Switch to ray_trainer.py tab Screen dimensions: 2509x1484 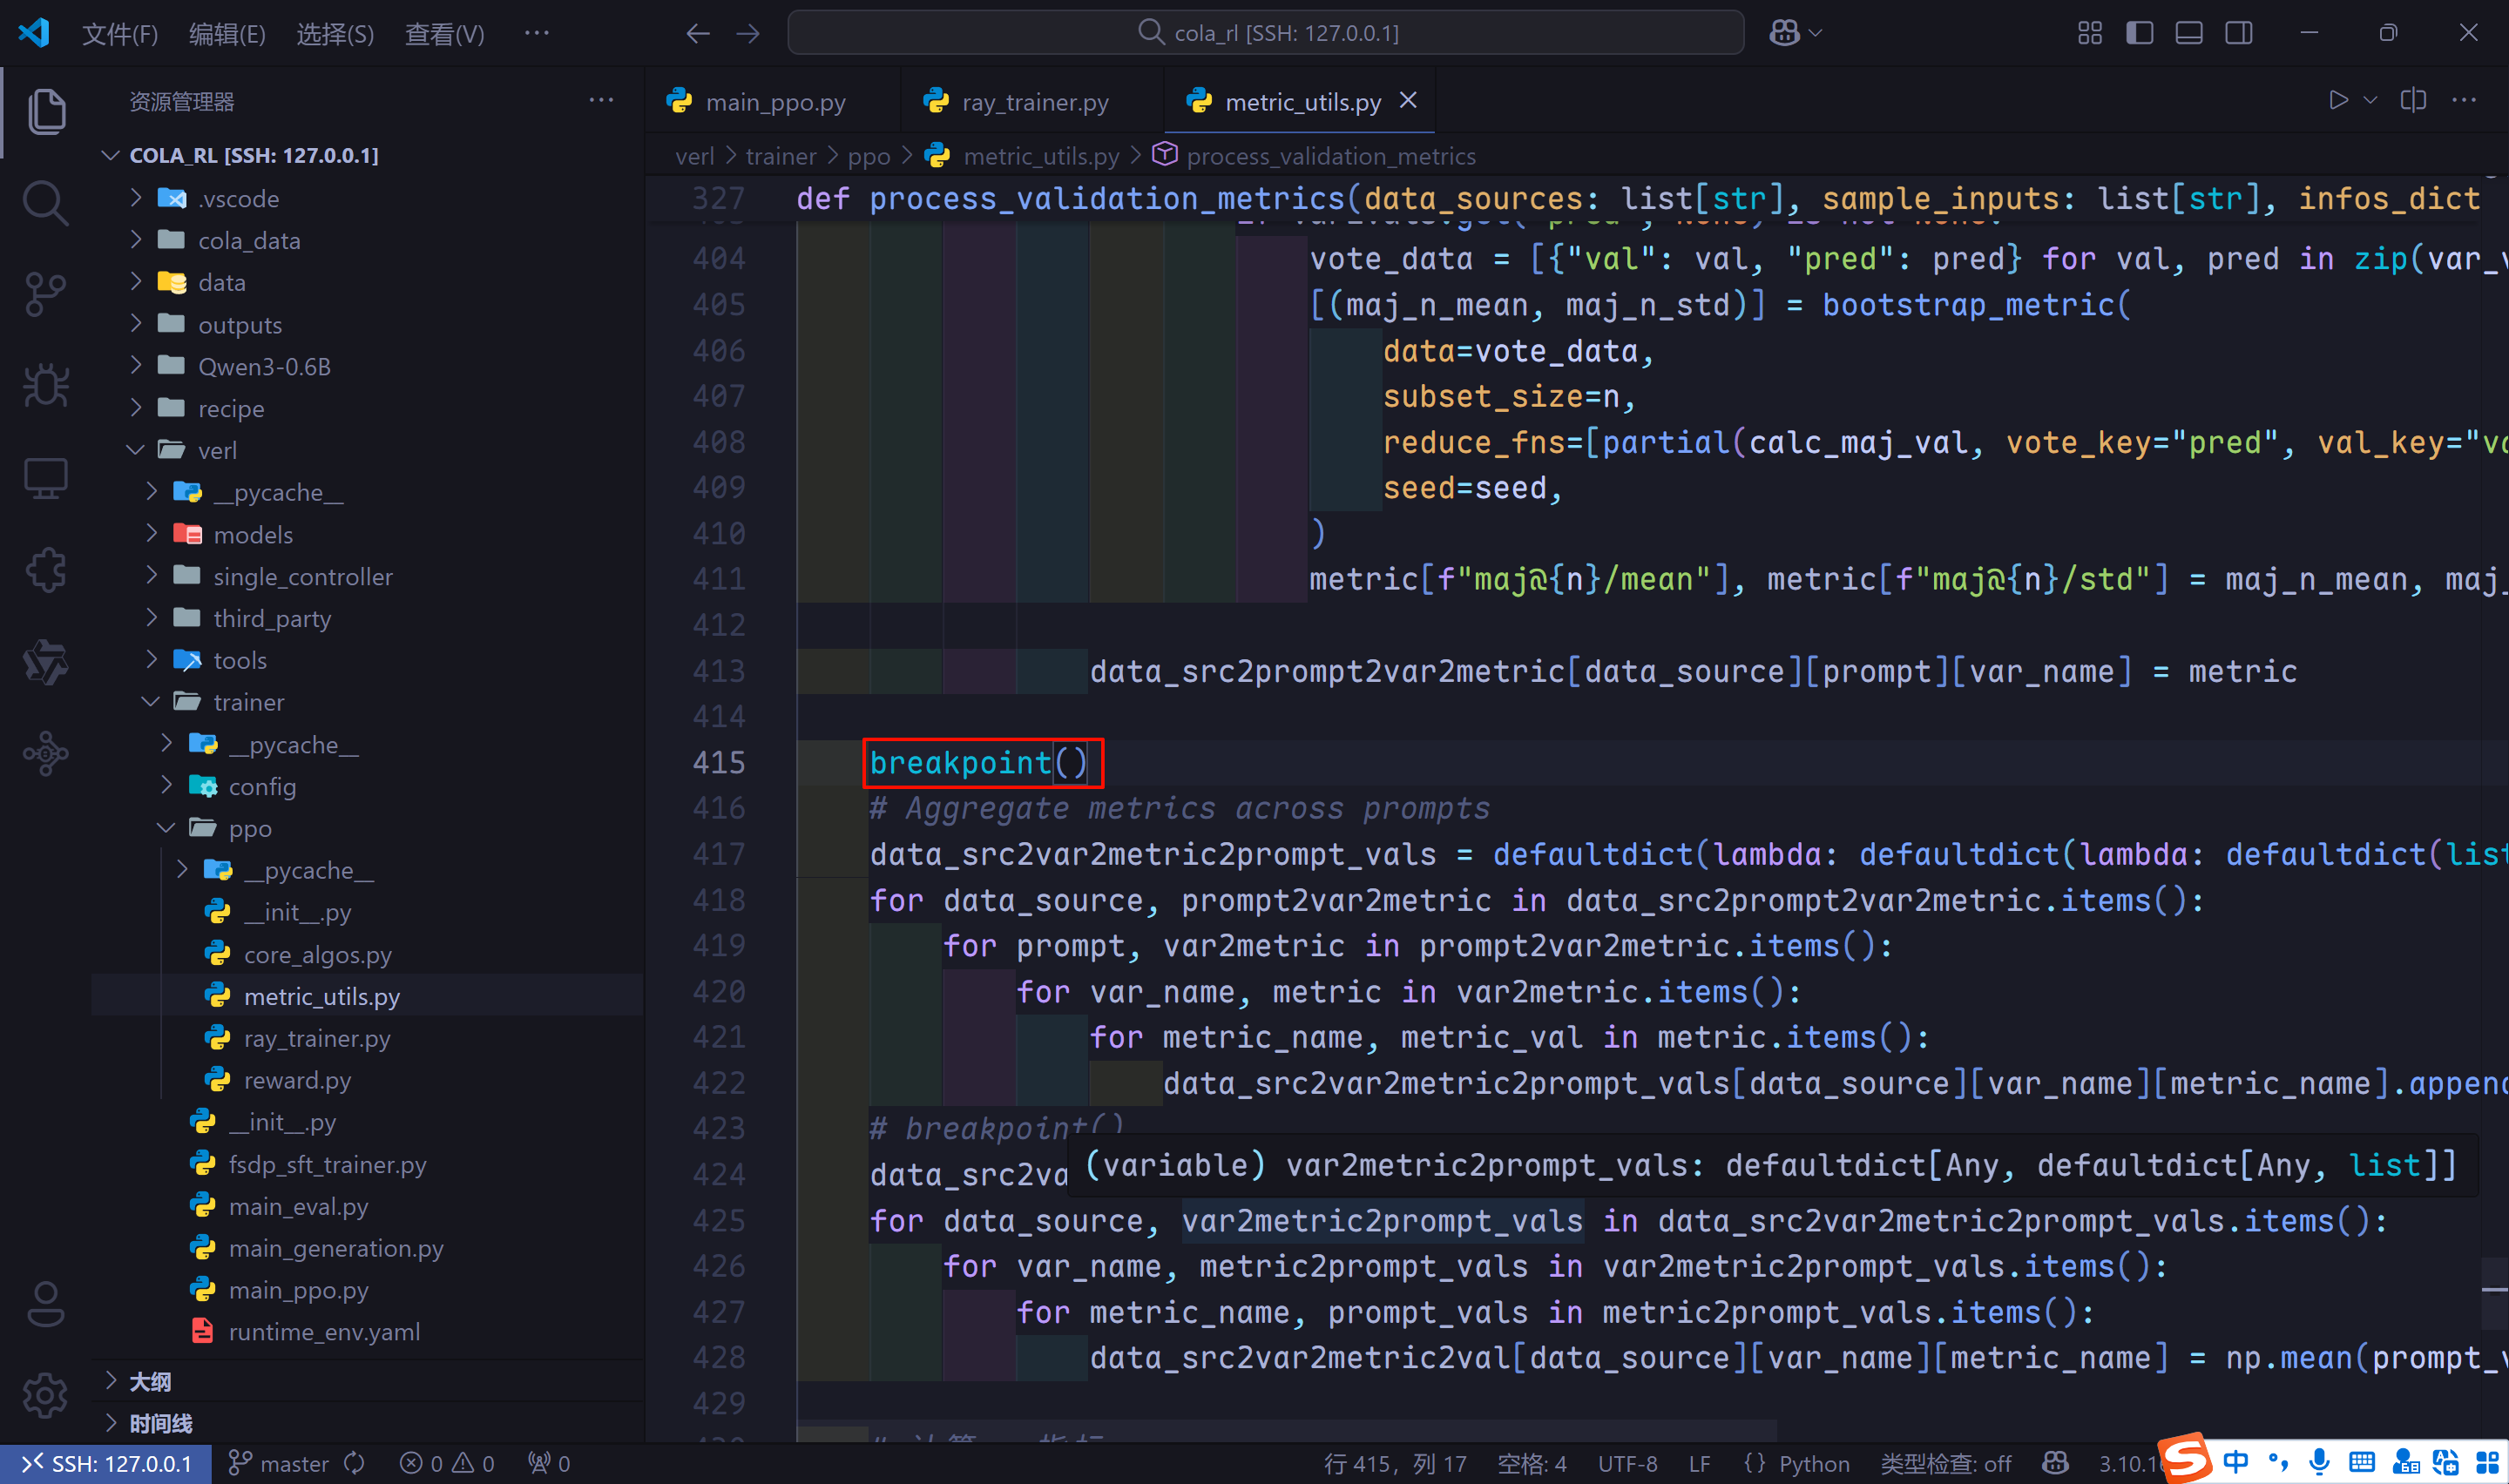(x=1034, y=102)
